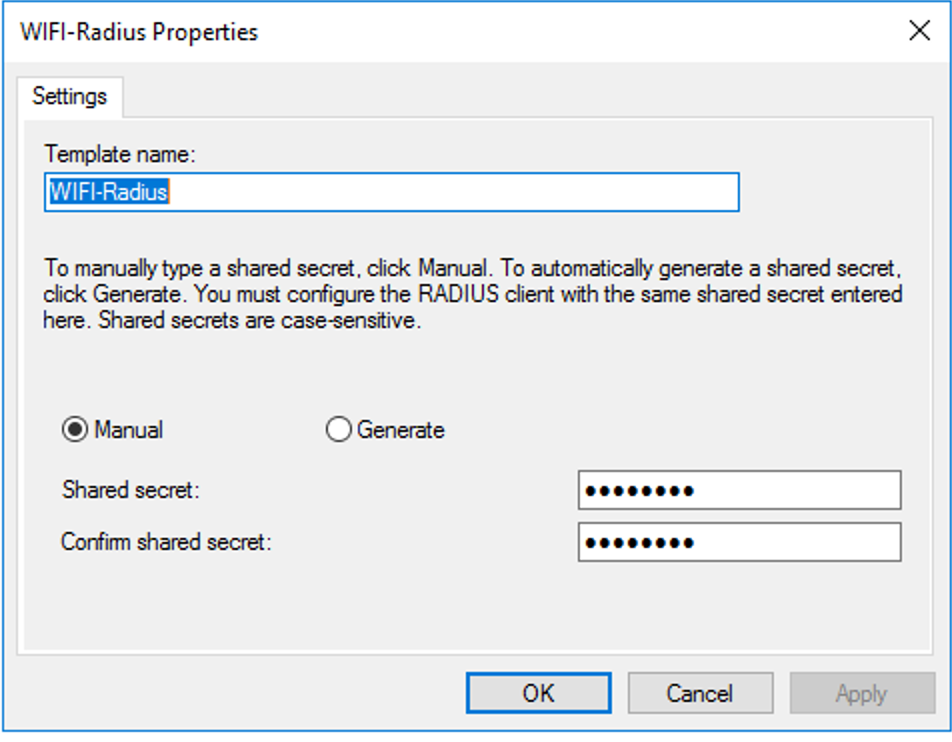The height and width of the screenshot is (742, 952).
Task: Click the shared secret instruction paragraph
Action: 472,296
